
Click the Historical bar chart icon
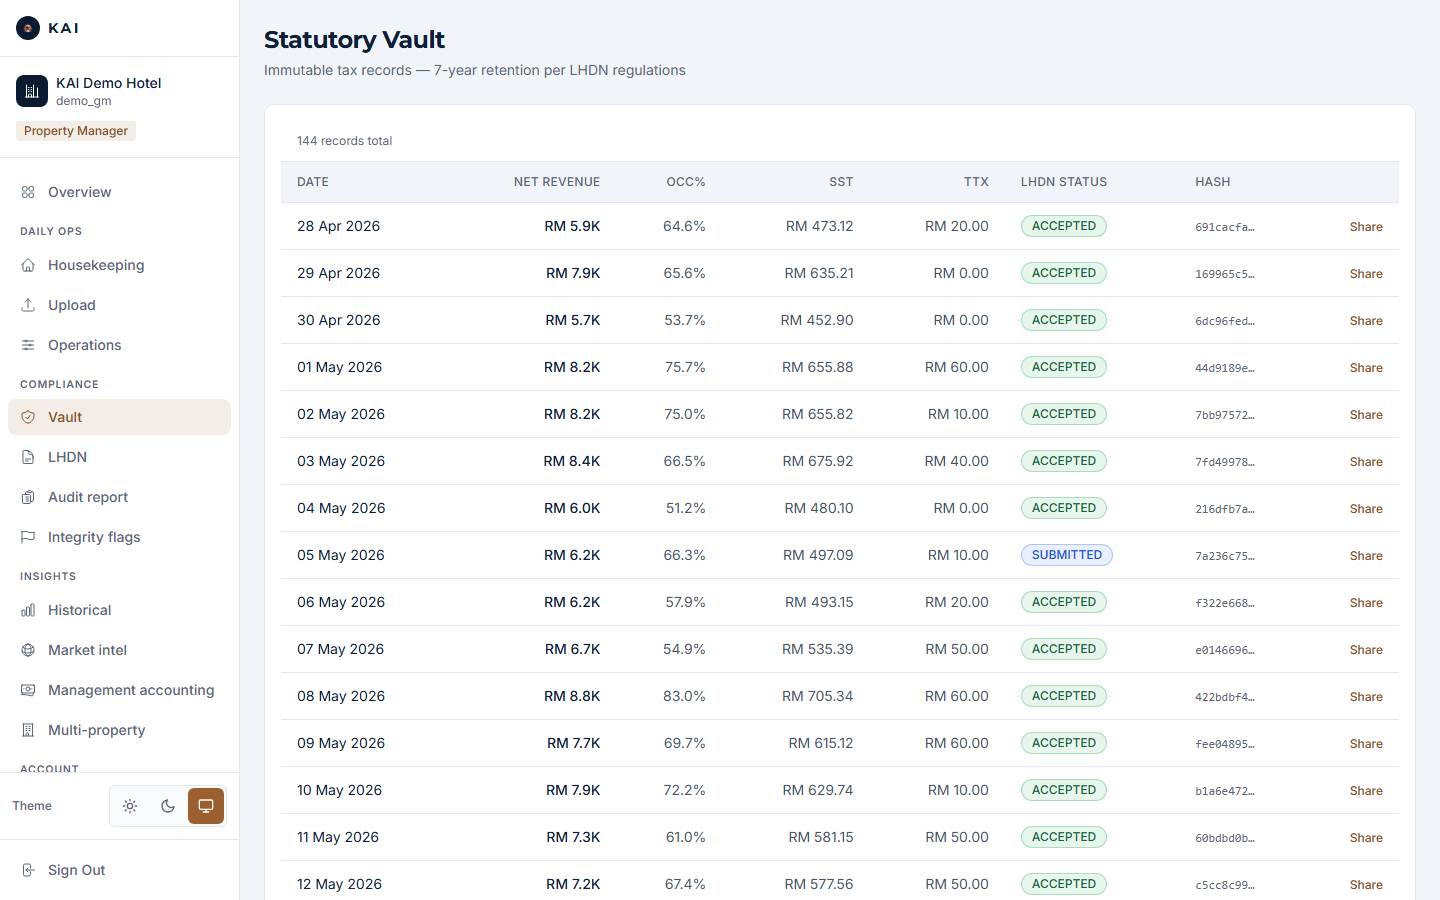click(28, 610)
